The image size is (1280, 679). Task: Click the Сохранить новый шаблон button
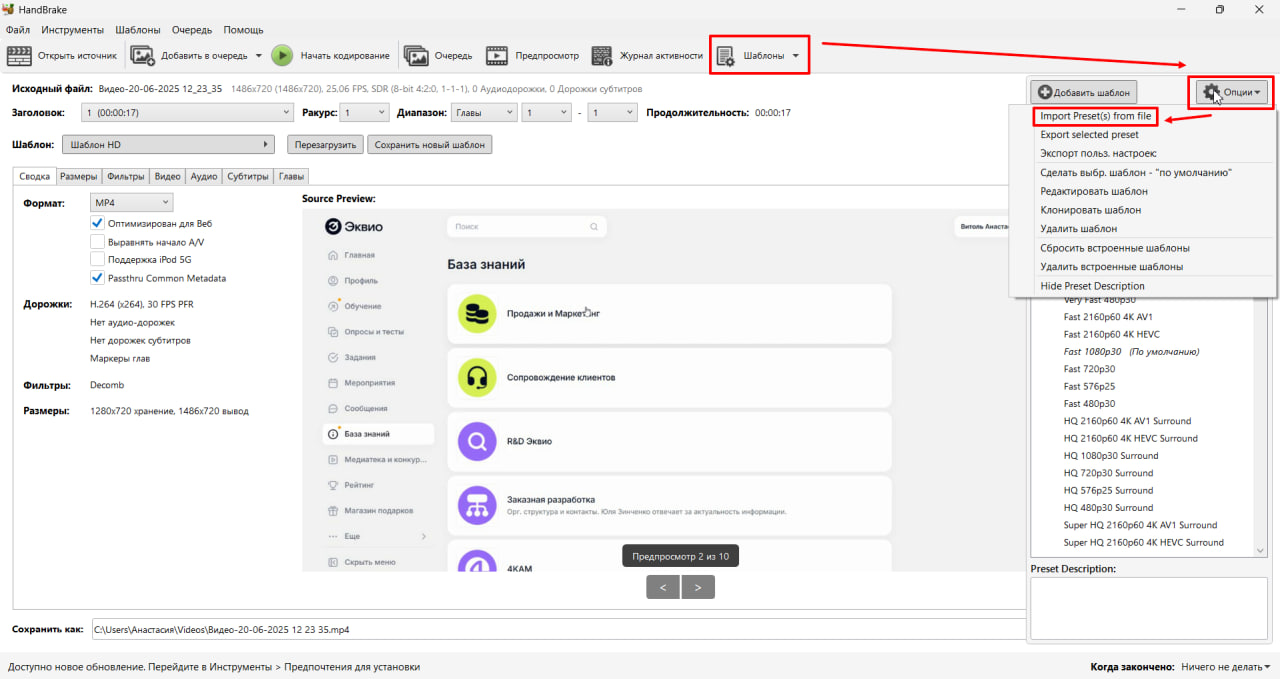point(429,145)
